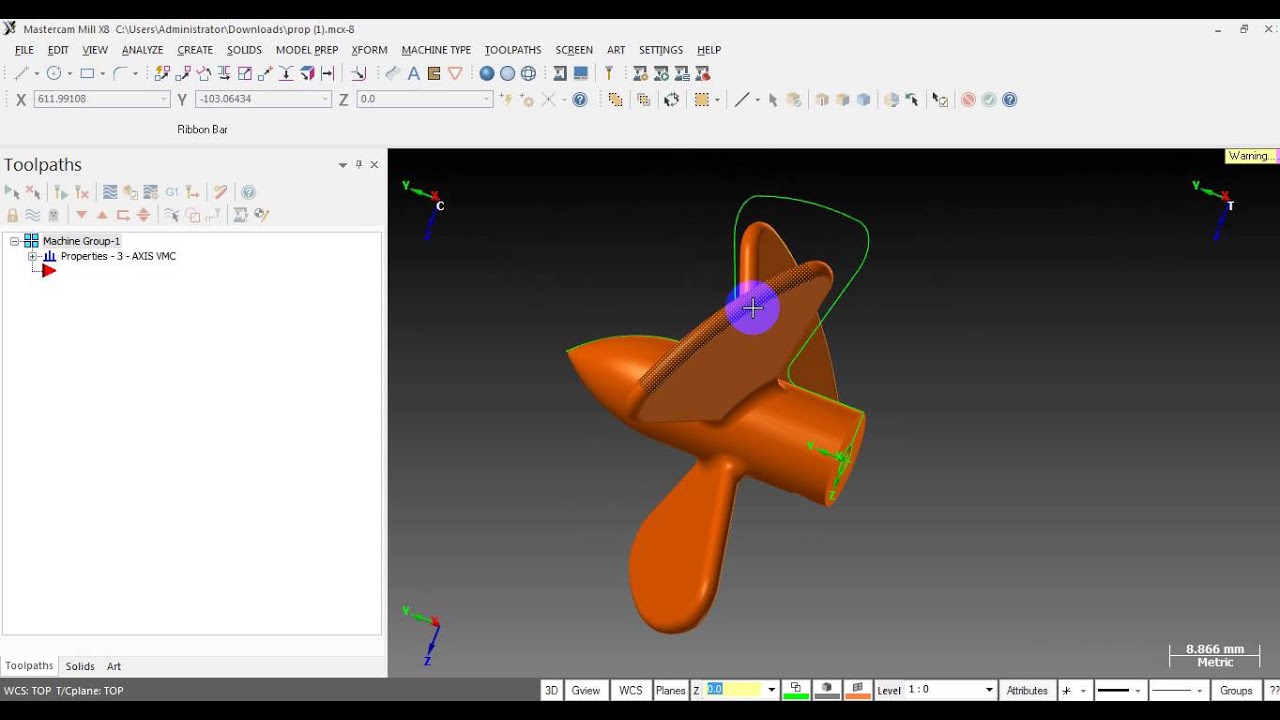Collapse the Machine Group-1 tree node
This screenshot has width=1280, height=720.
[x=15, y=241]
